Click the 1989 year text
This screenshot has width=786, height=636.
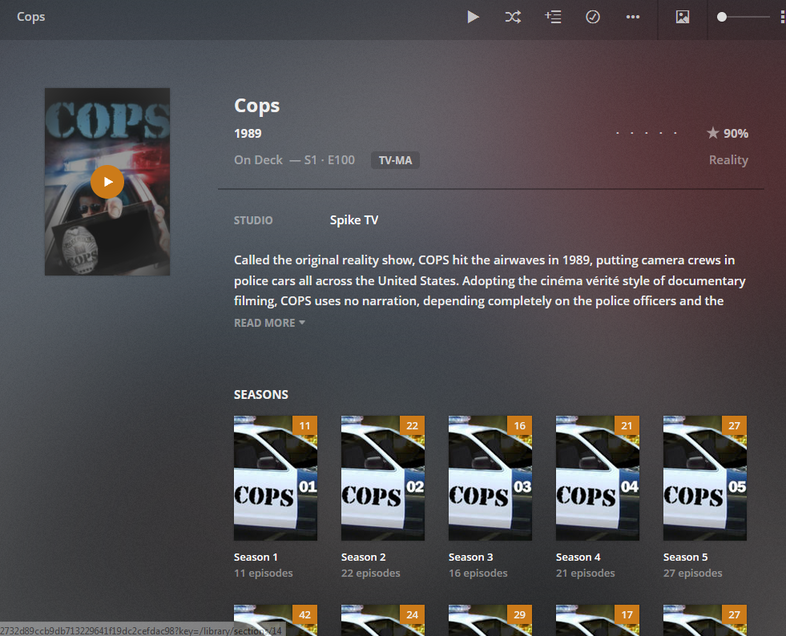248,133
